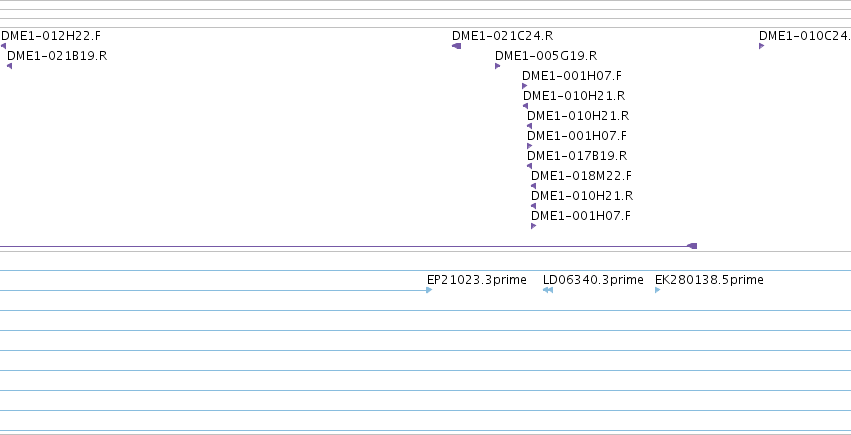Select the DME1-005G19.R label

pyautogui.click(x=546, y=56)
